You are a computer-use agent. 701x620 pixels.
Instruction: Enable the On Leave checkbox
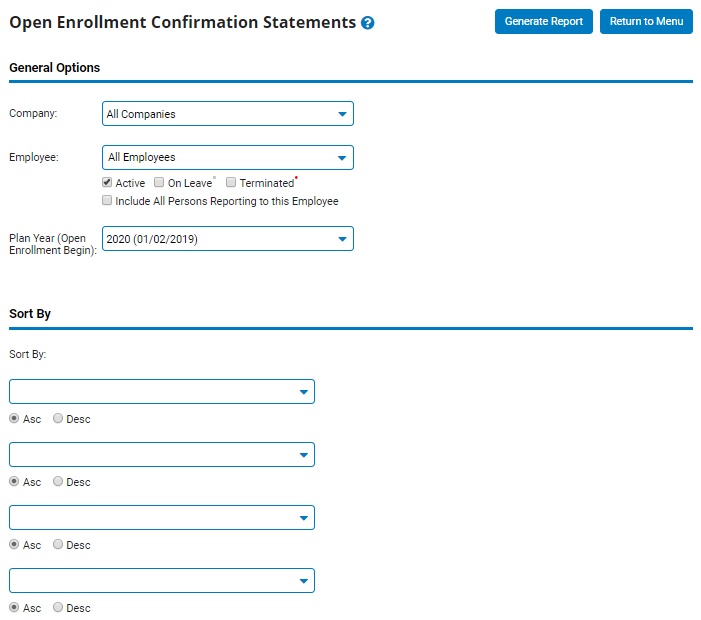click(x=159, y=182)
